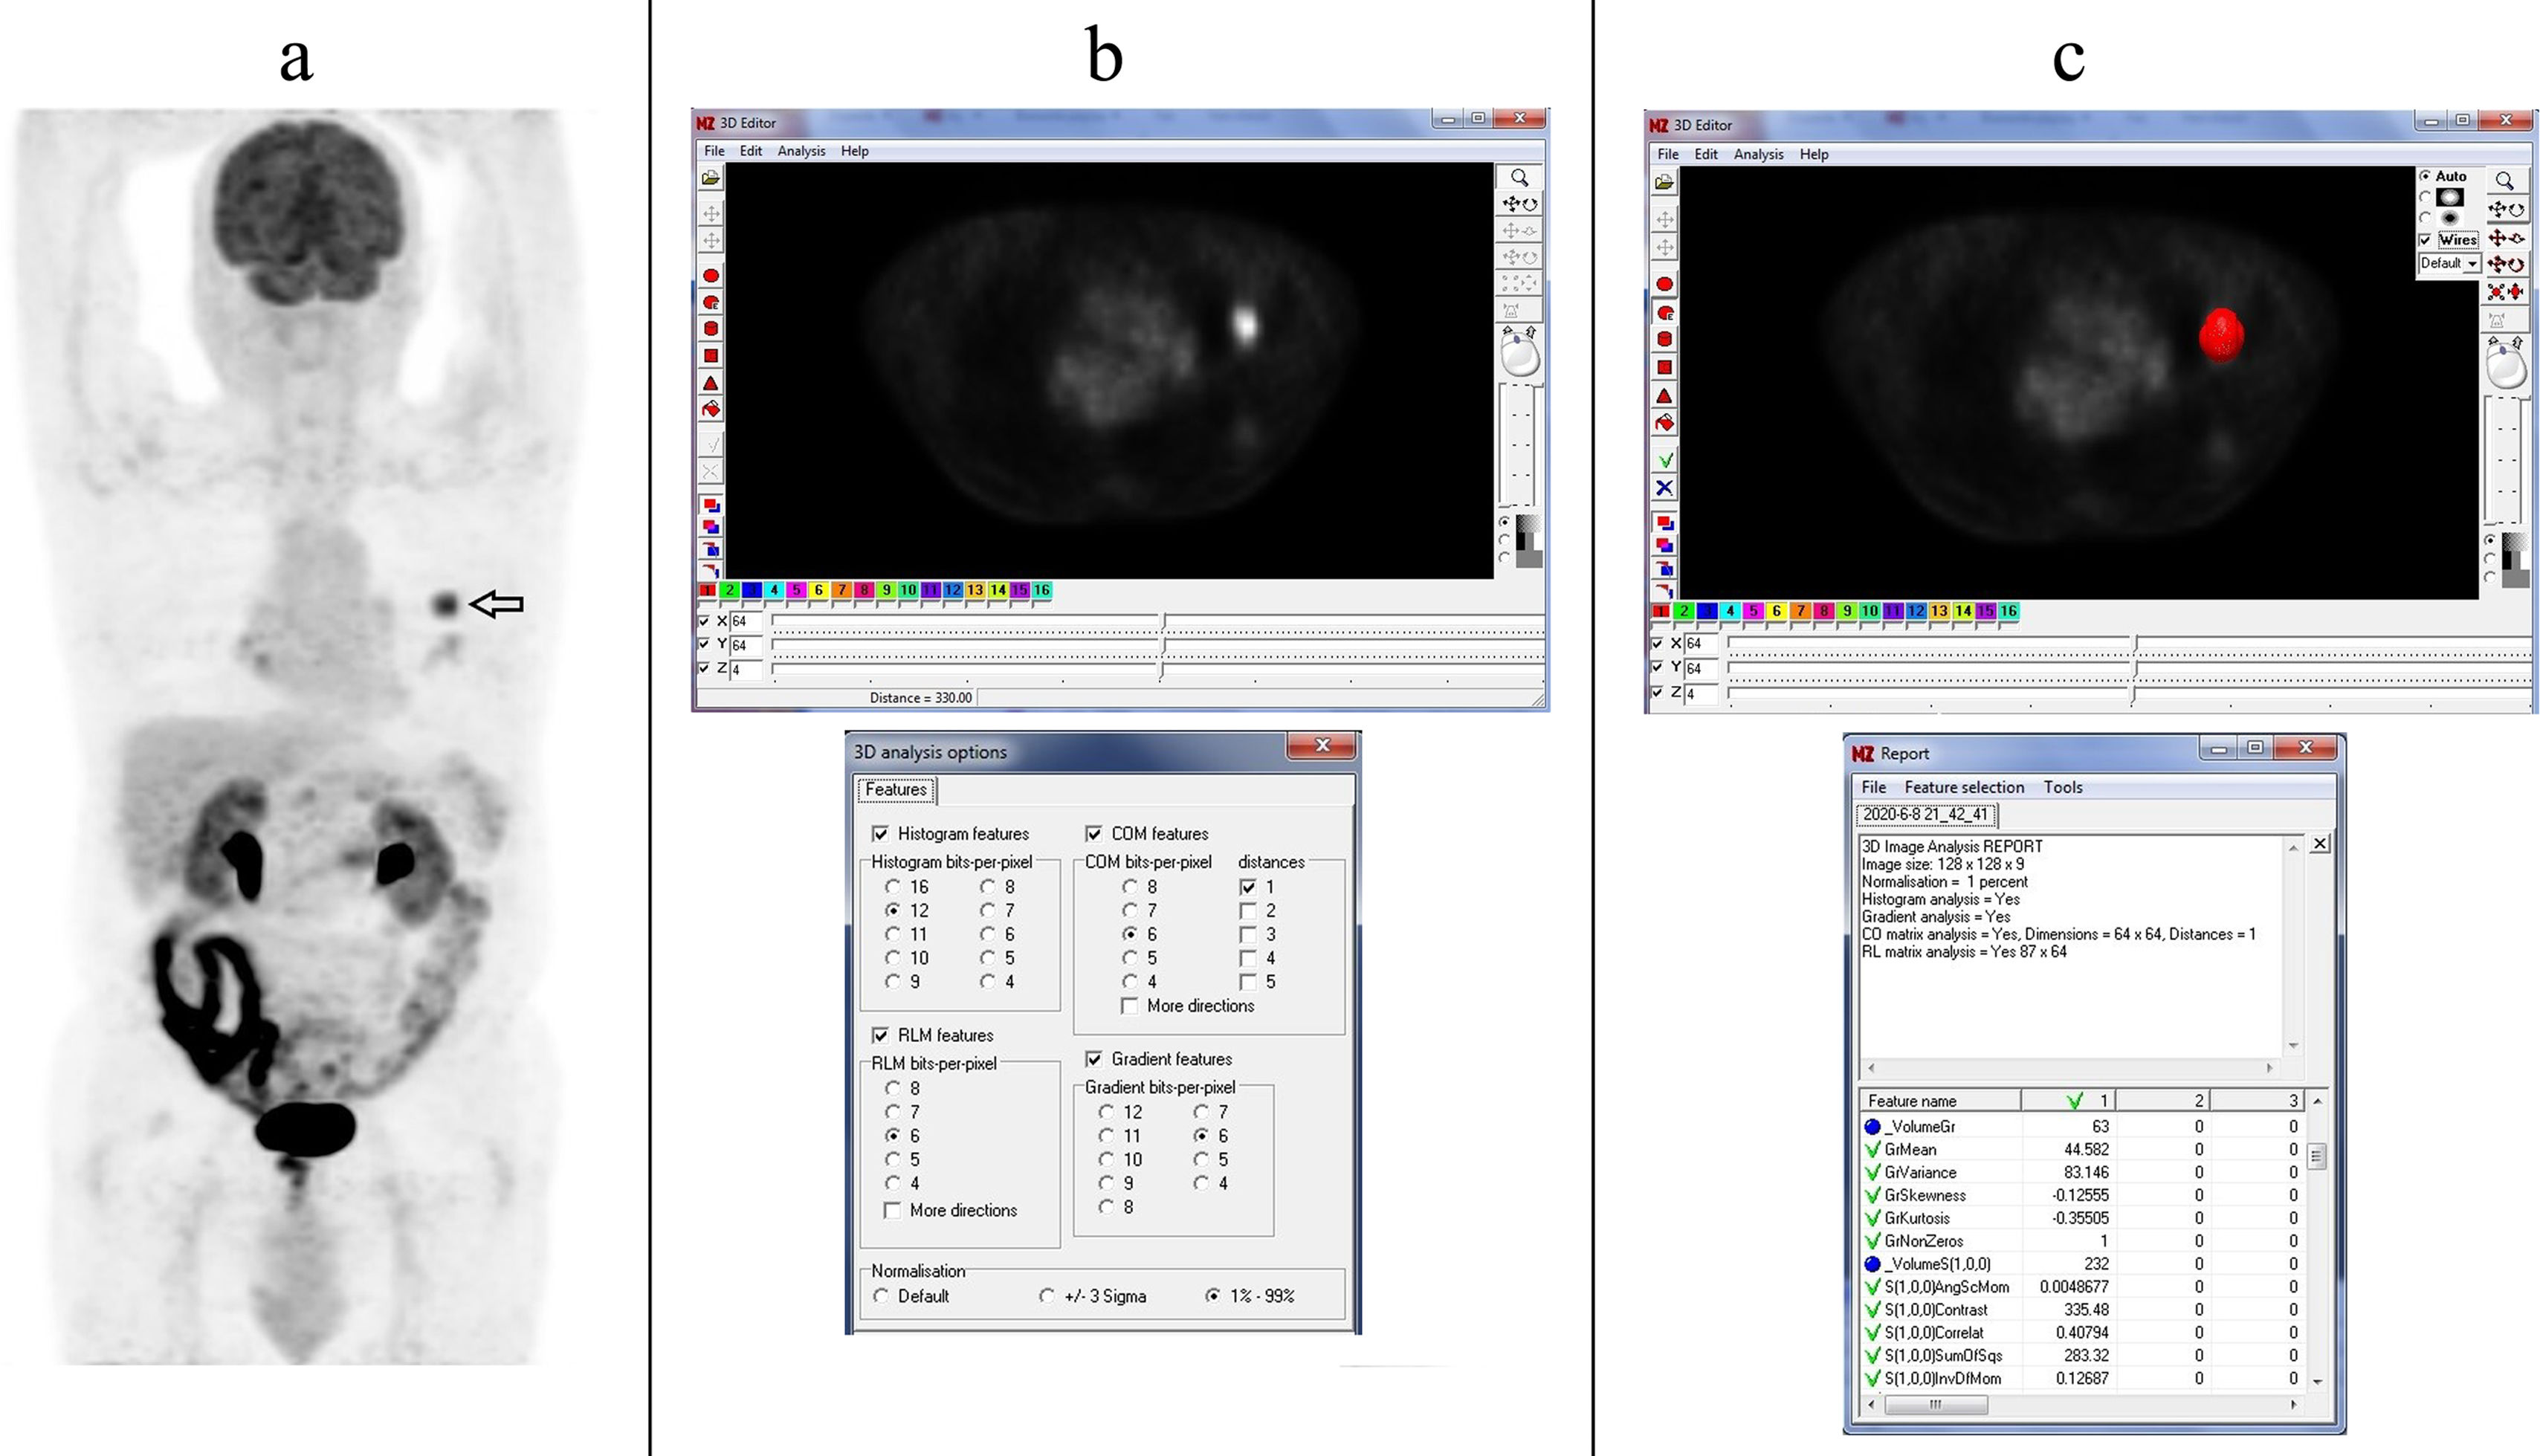Open the Default rendering dropdown
The height and width of the screenshot is (1456, 2540).
[2472, 264]
